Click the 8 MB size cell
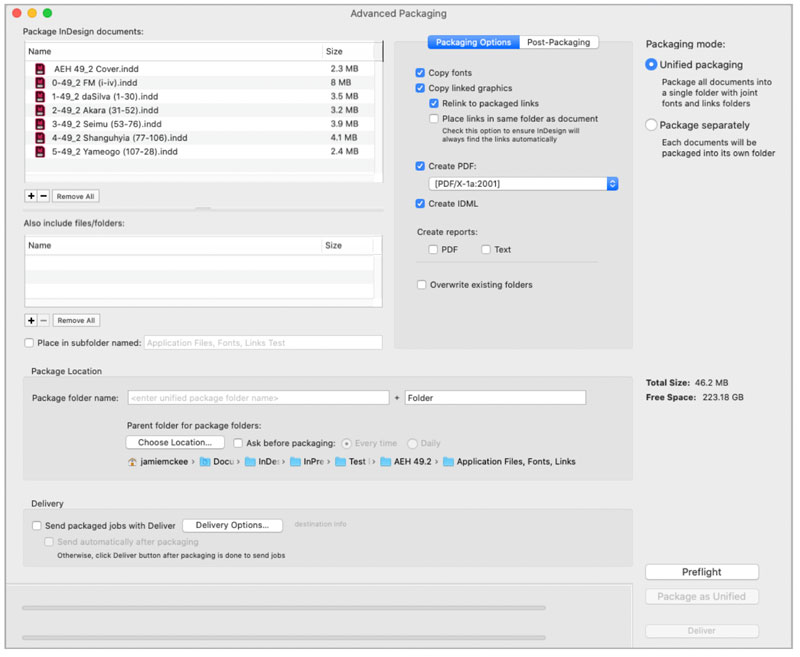800x657 pixels. coord(341,83)
